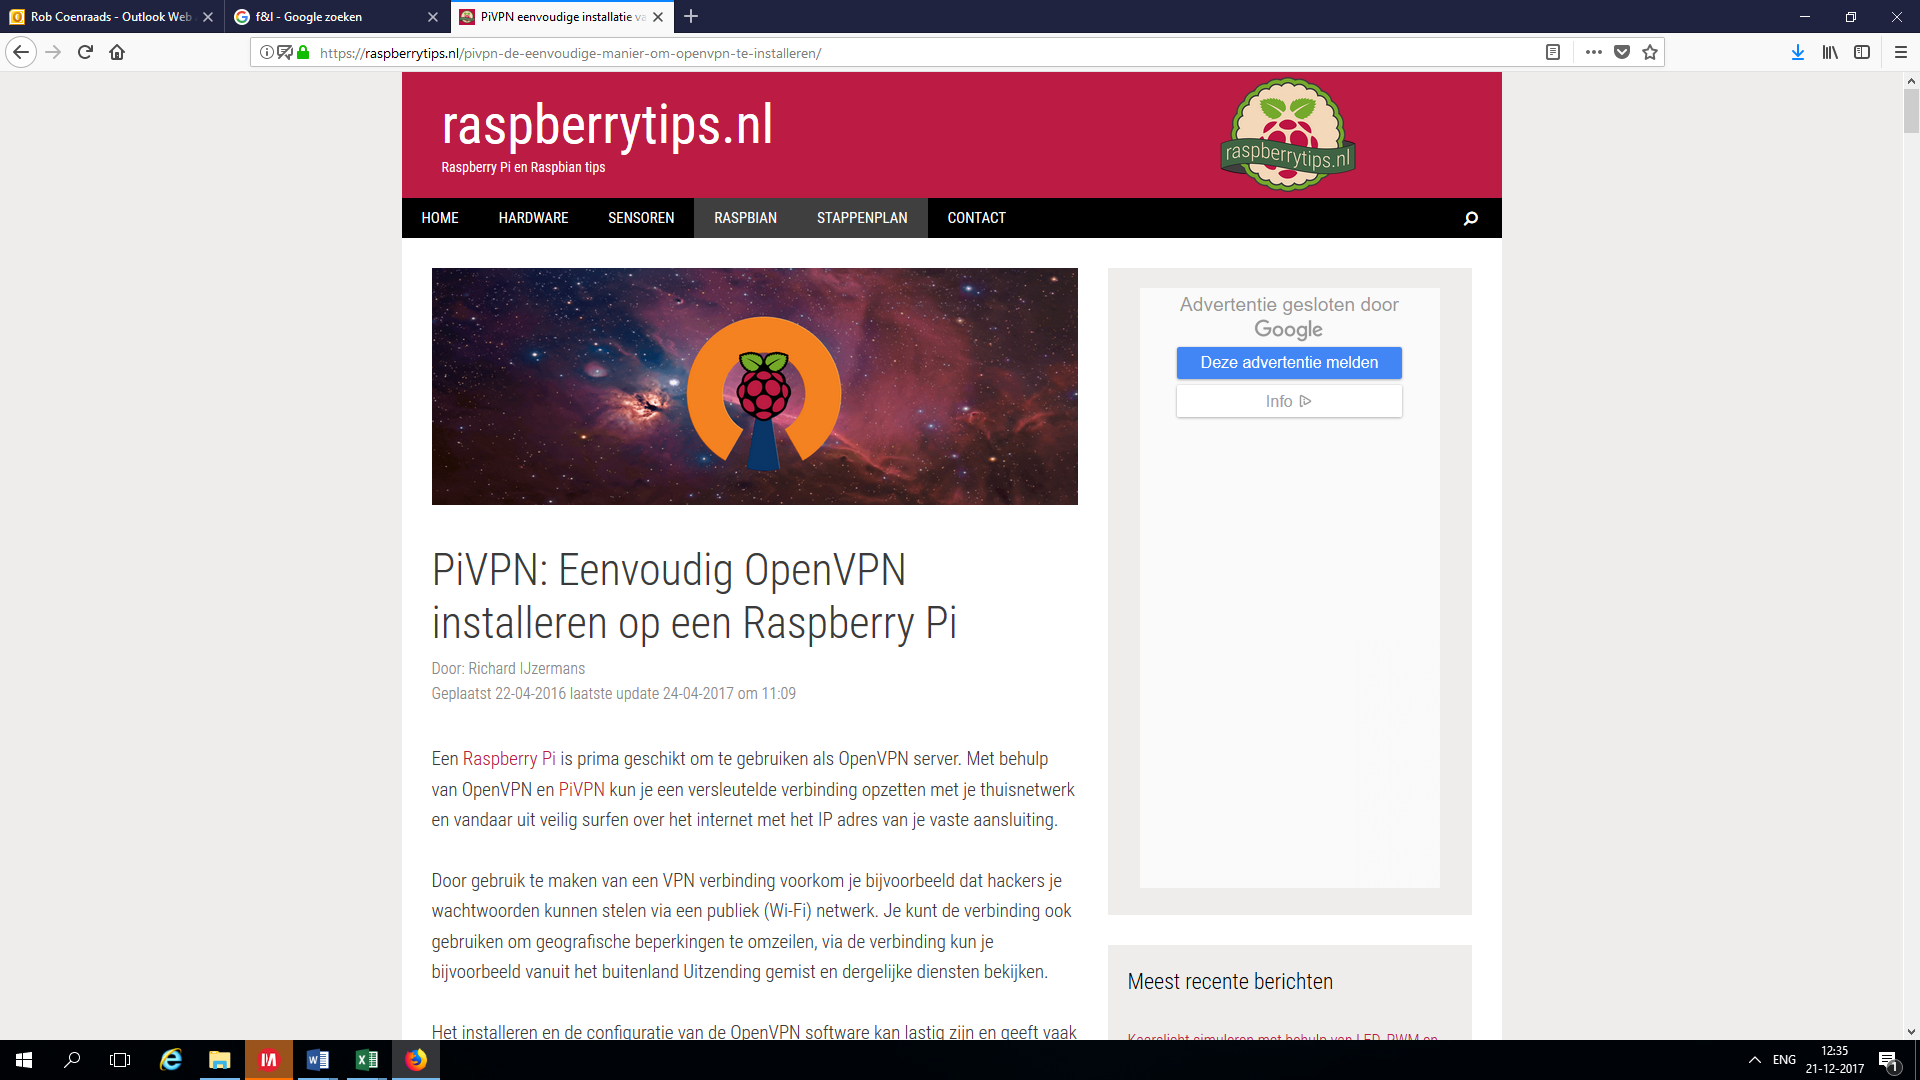
Task: Show site information icon in address bar
Action: (x=266, y=52)
